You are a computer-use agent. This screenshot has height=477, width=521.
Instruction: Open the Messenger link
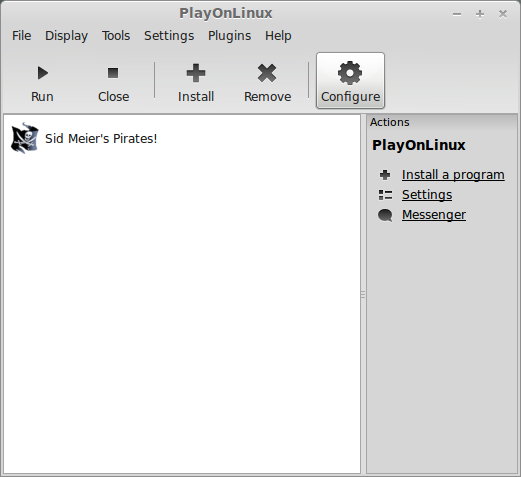tap(434, 215)
